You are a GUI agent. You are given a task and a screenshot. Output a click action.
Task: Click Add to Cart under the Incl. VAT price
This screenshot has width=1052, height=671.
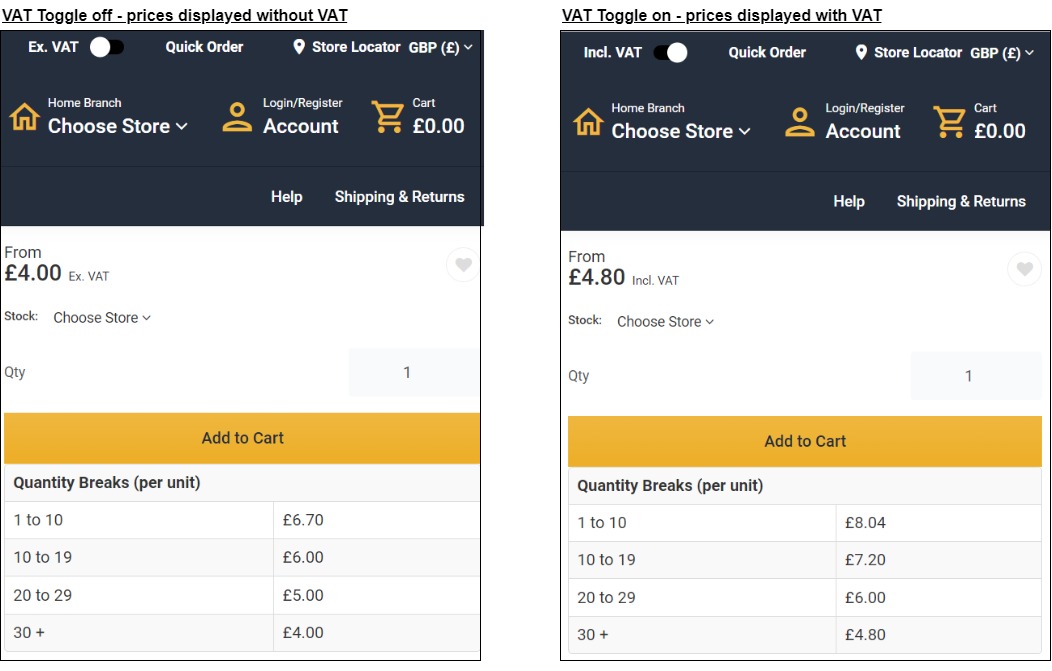[x=805, y=441]
